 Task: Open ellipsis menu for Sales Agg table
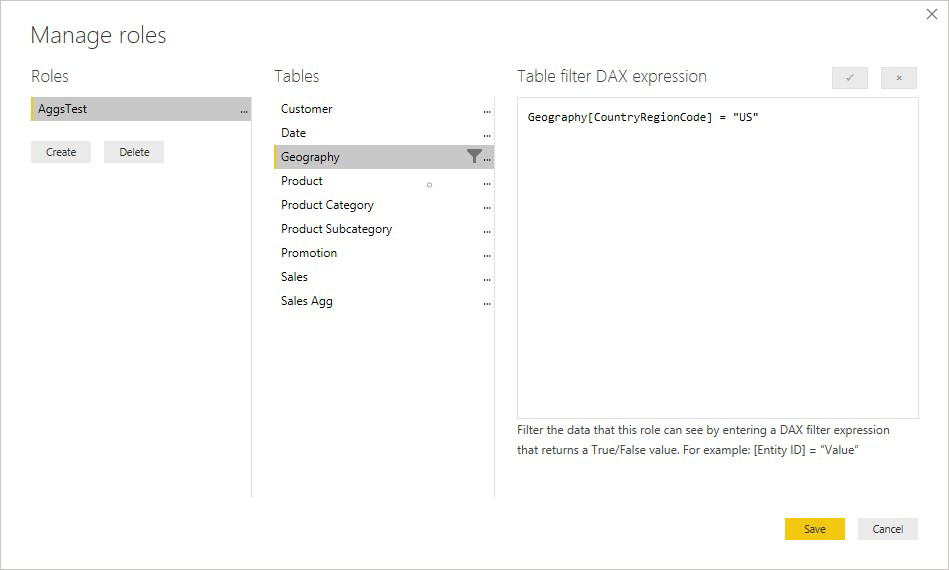[487, 303]
